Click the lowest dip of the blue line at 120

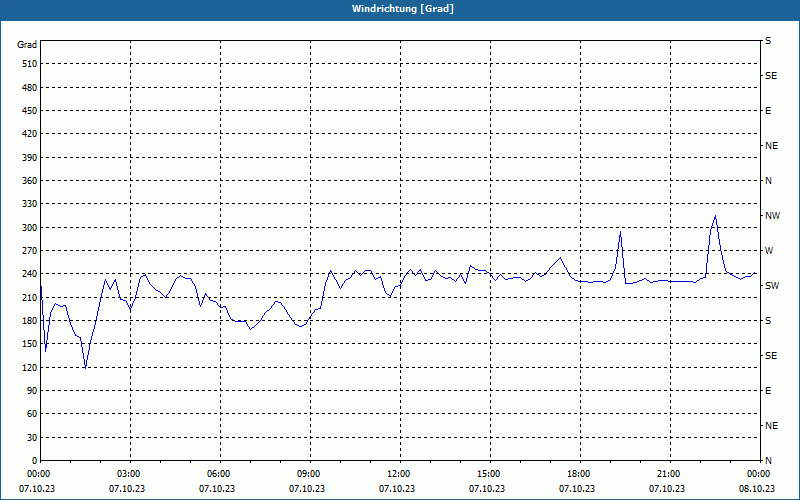[x=85, y=367]
